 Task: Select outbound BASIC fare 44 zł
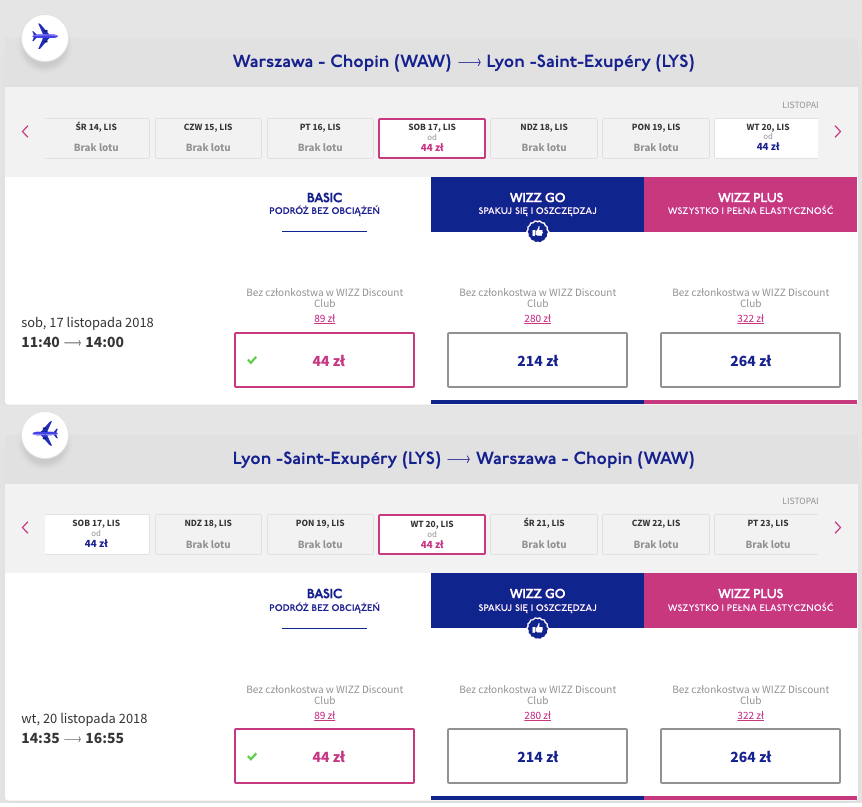click(x=324, y=361)
